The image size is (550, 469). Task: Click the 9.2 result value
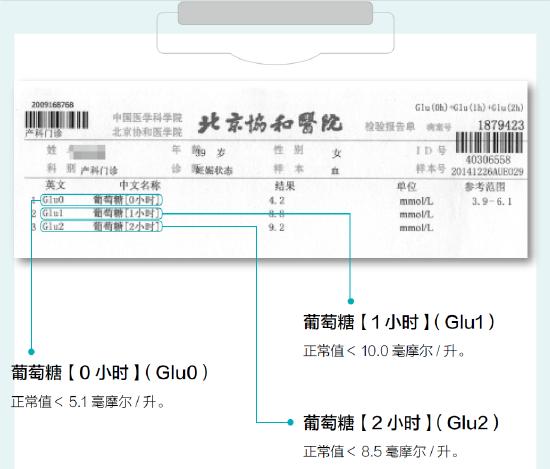pyautogui.click(x=276, y=228)
